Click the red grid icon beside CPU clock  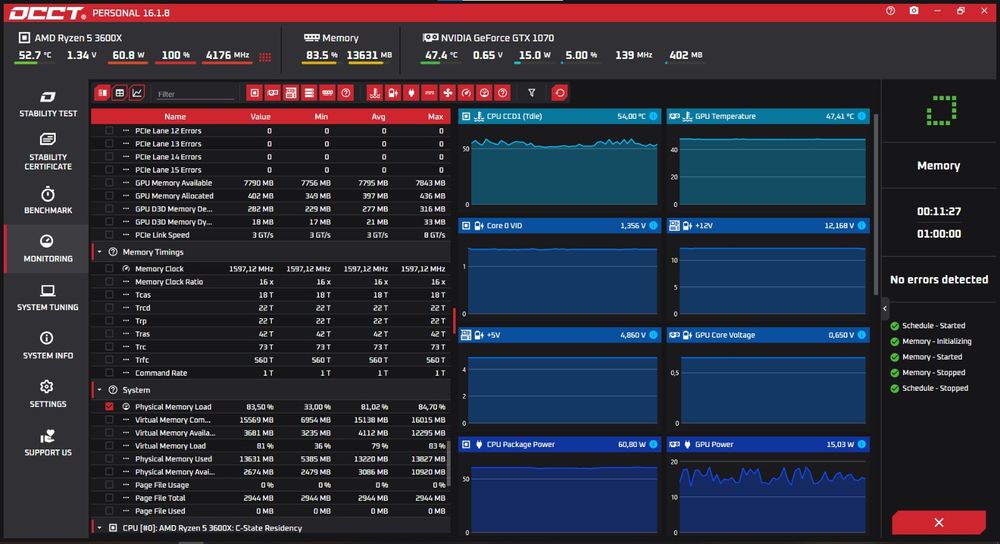coord(265,57)
